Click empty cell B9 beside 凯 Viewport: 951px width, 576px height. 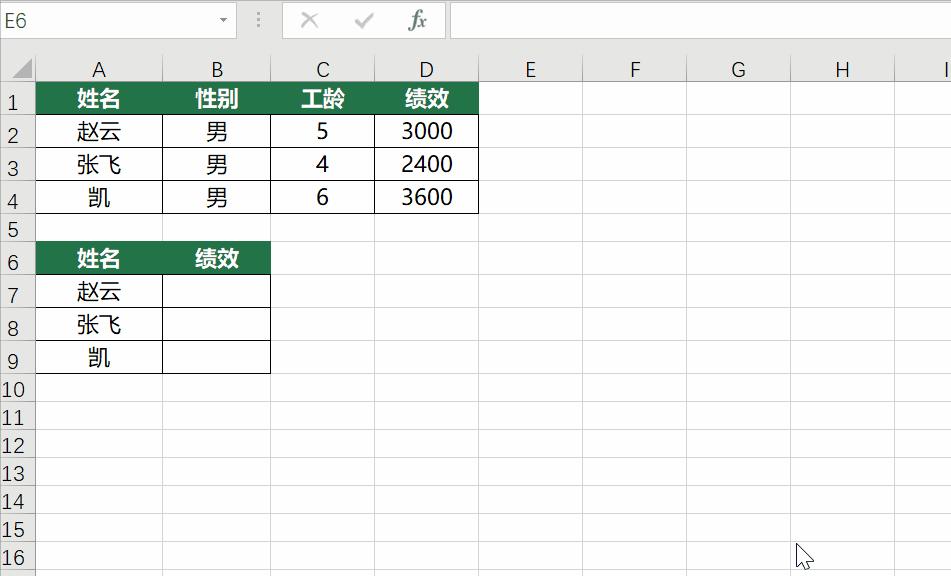217,357
